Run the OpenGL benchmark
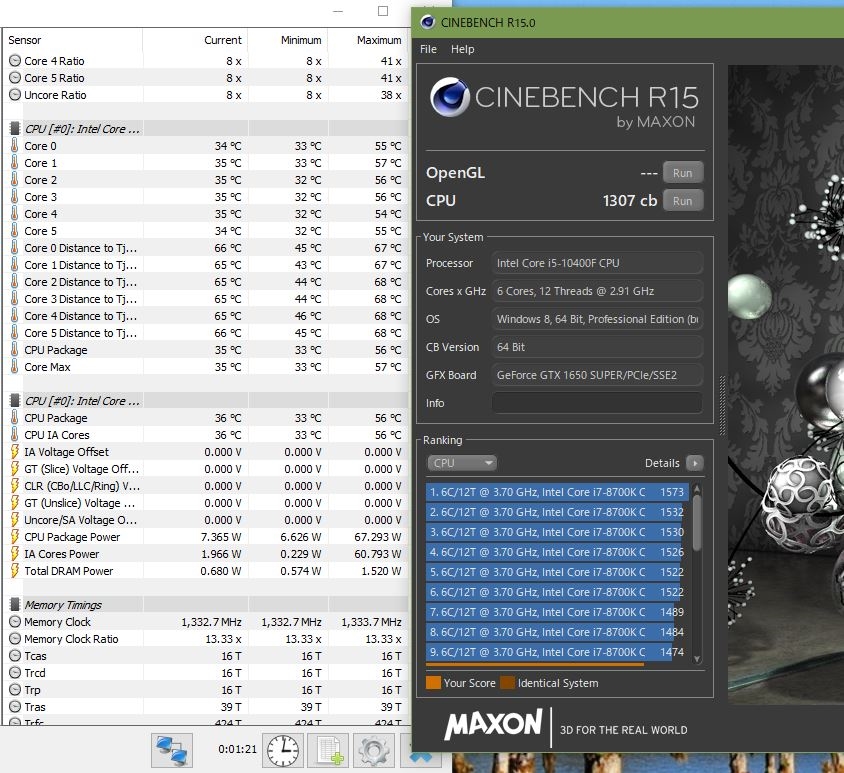844x773 pixels. click(x=682, y=172)
